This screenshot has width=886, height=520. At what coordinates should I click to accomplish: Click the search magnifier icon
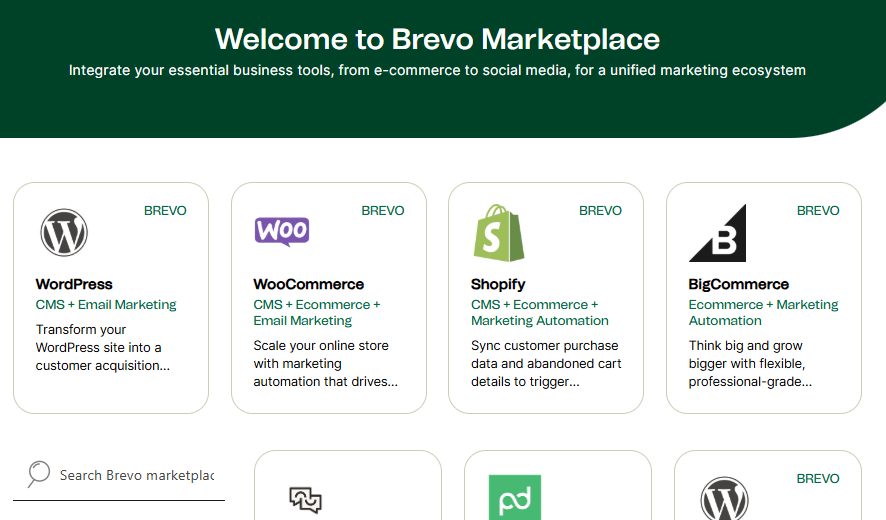click(38, 474)
